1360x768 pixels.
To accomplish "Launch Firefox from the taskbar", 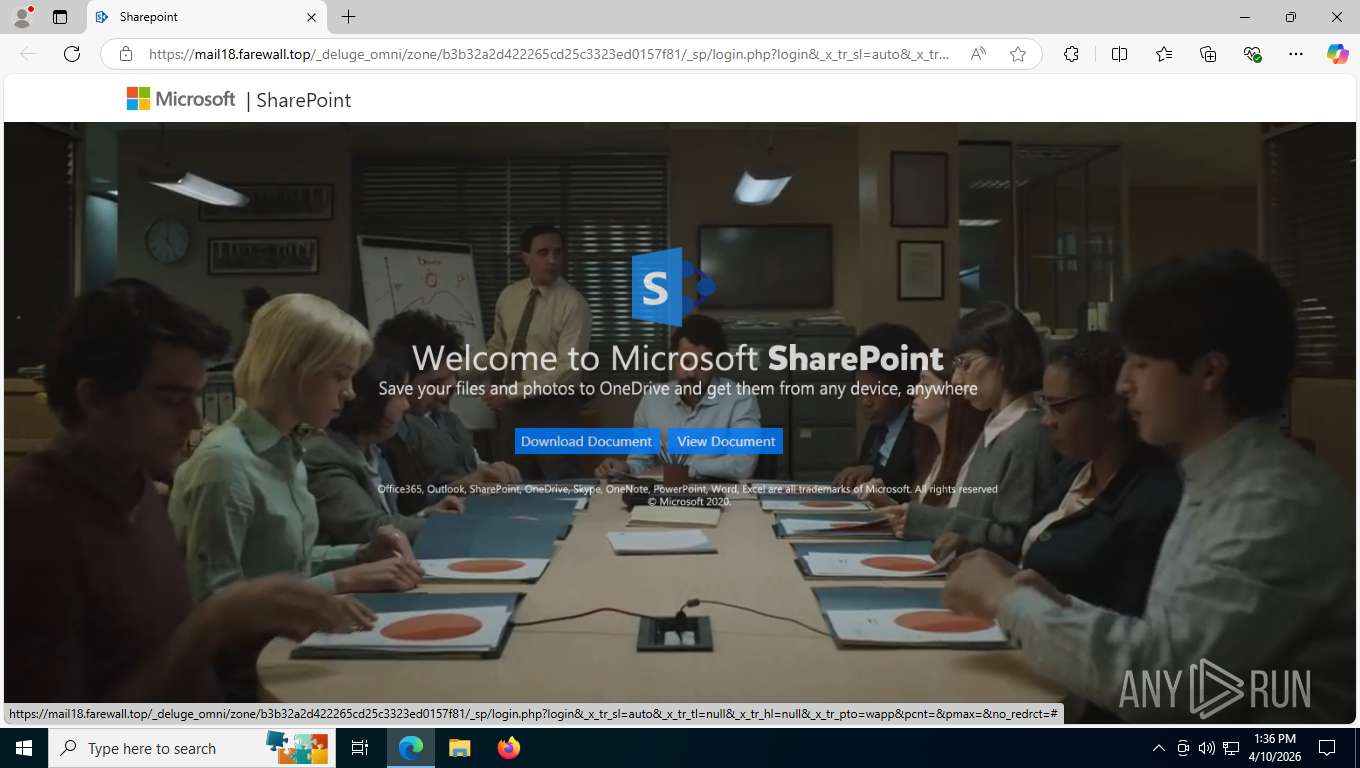I will [509, 748].
